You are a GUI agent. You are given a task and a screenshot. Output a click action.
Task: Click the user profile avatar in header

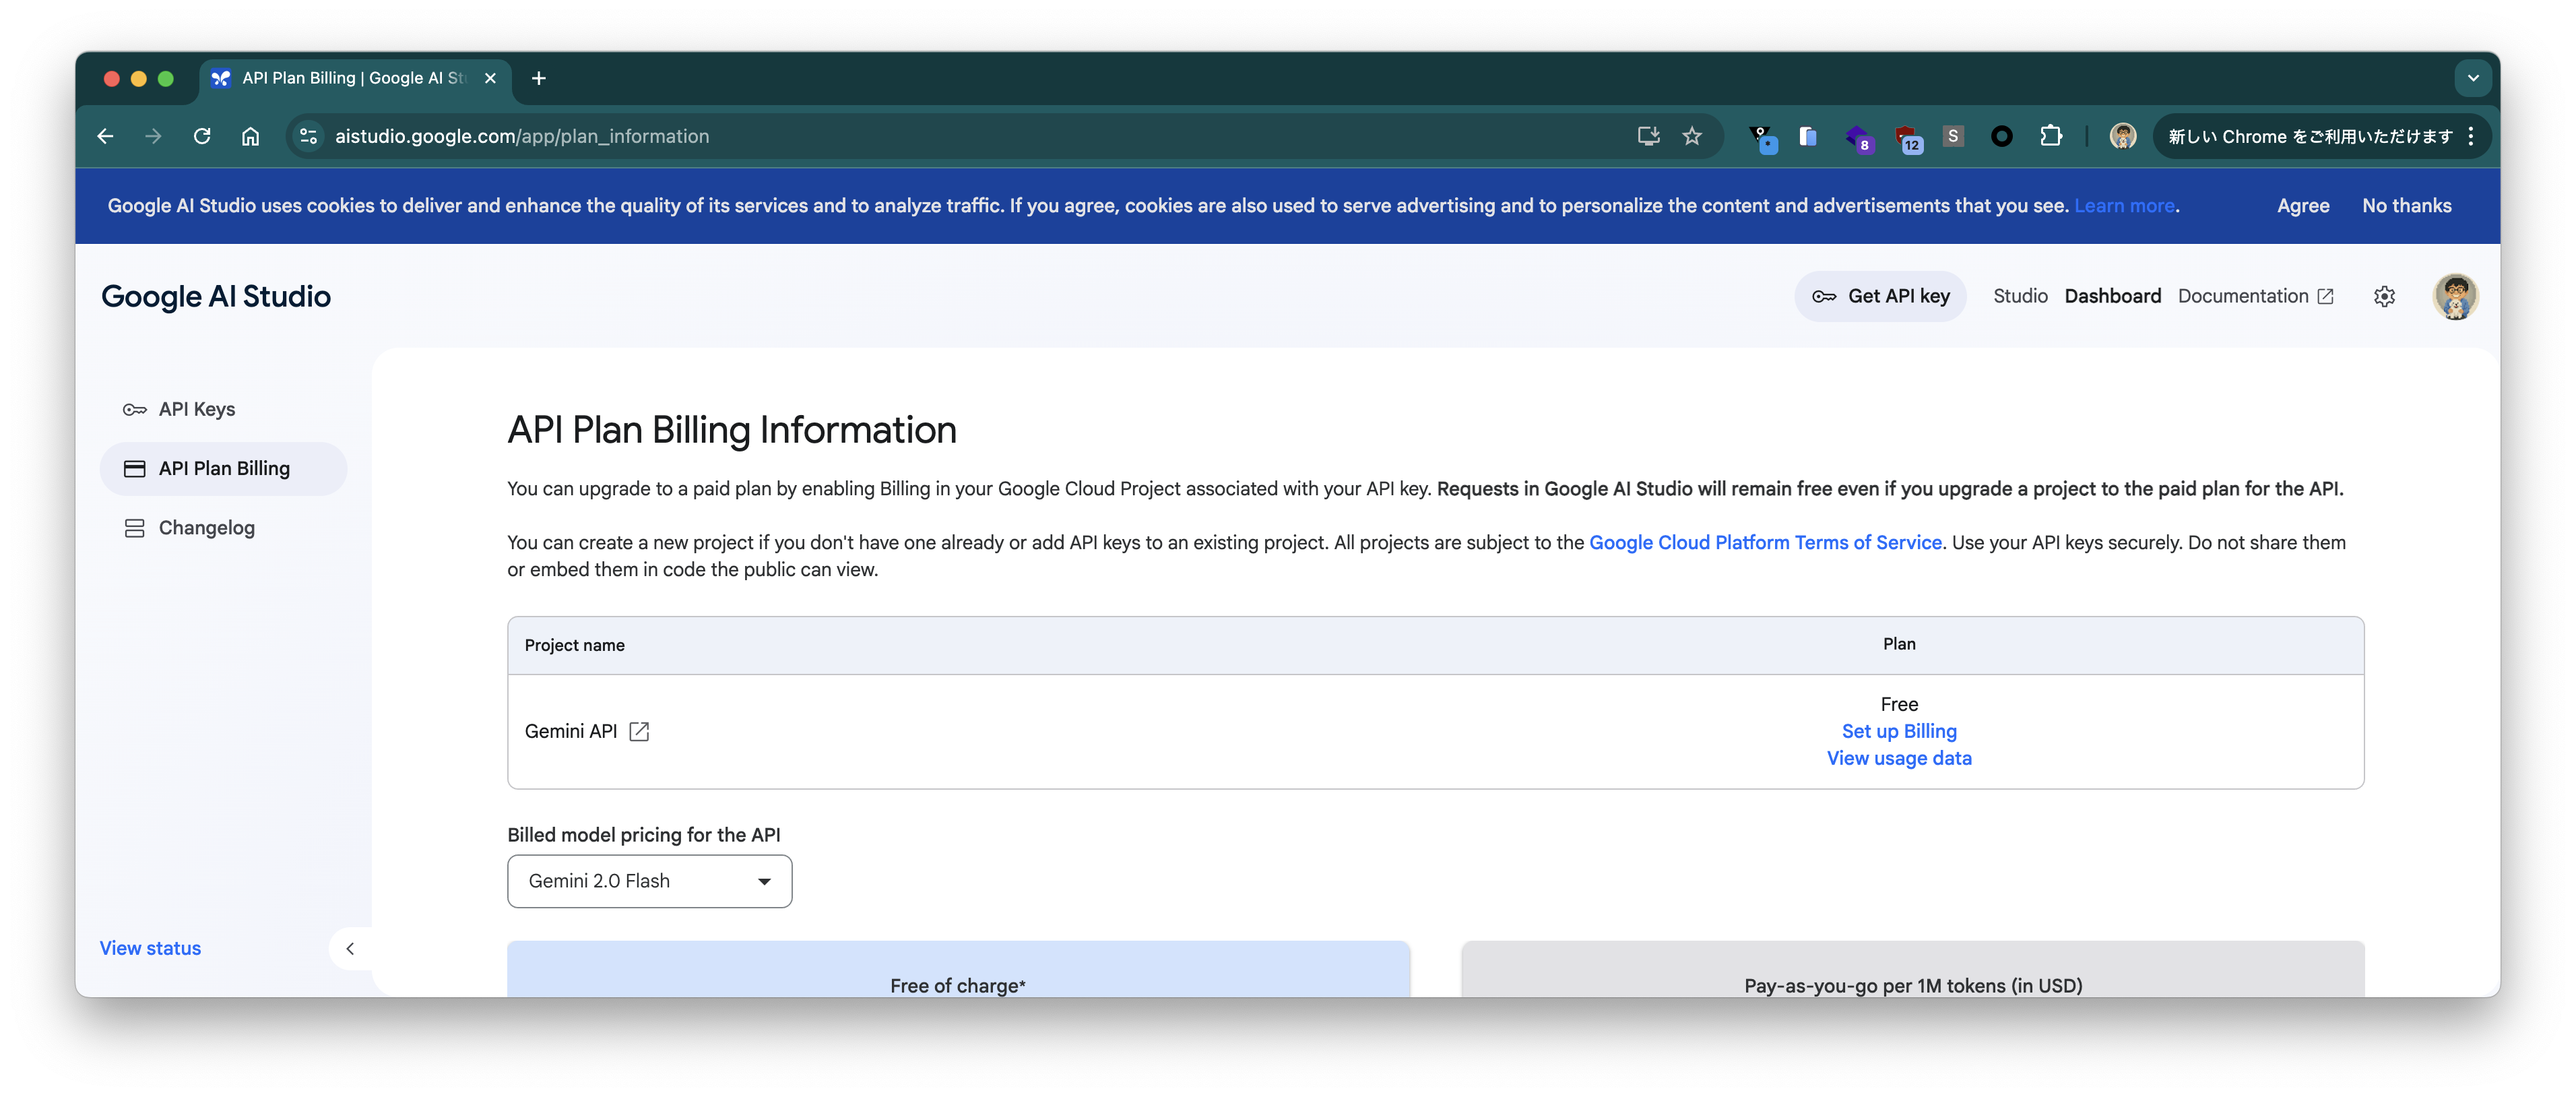click(x=2455, y=297)
